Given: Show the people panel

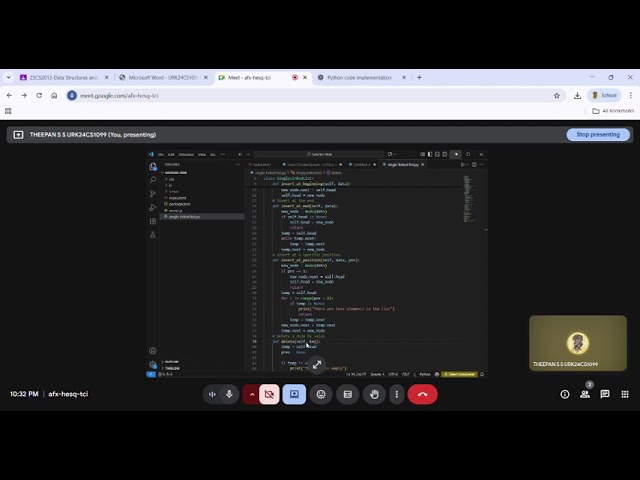Looking at the screenshot, I should coord(585,394).
